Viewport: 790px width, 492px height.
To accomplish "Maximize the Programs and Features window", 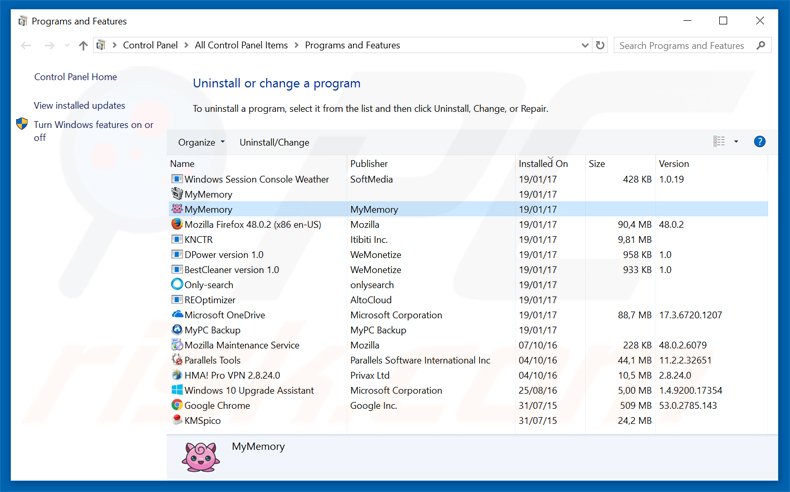I will [723, 21].
